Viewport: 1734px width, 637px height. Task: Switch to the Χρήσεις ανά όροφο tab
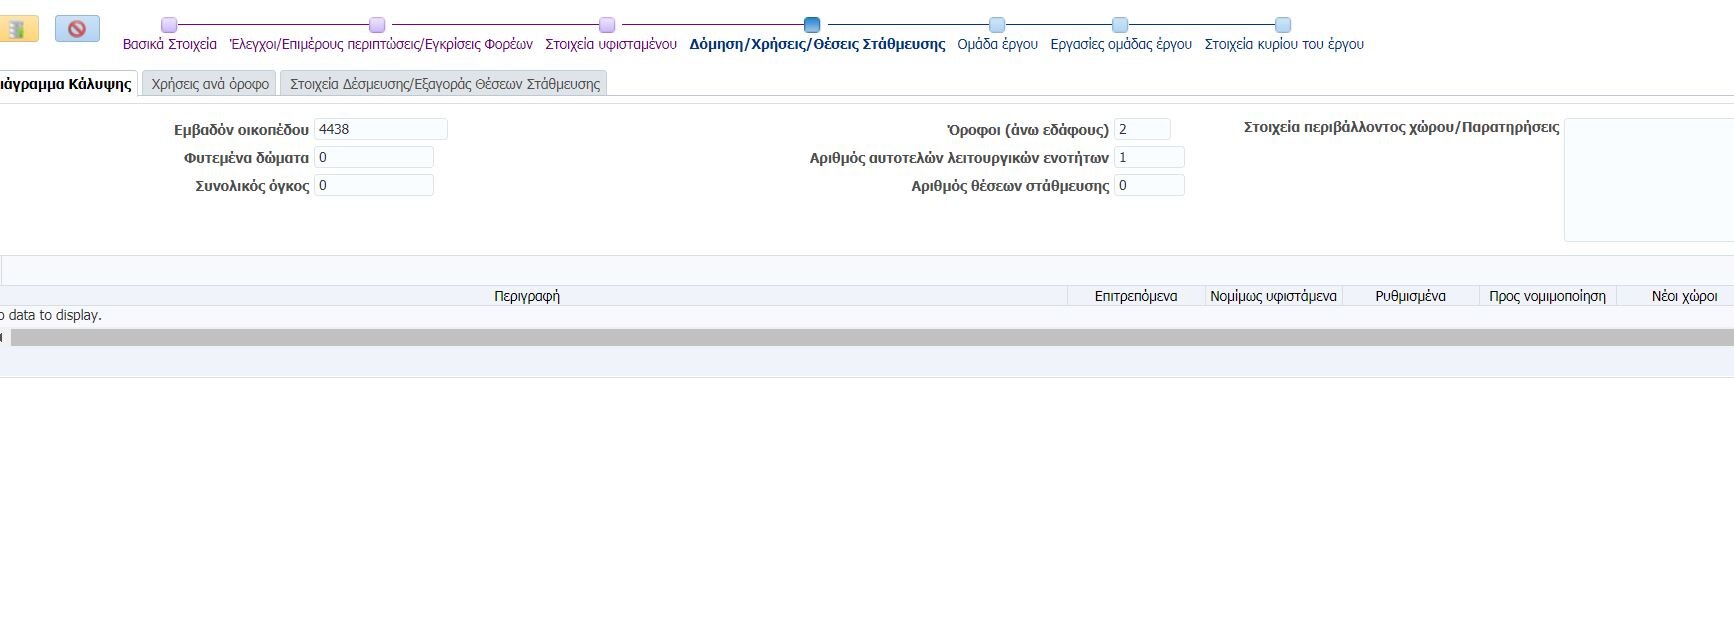coord(210,84)
